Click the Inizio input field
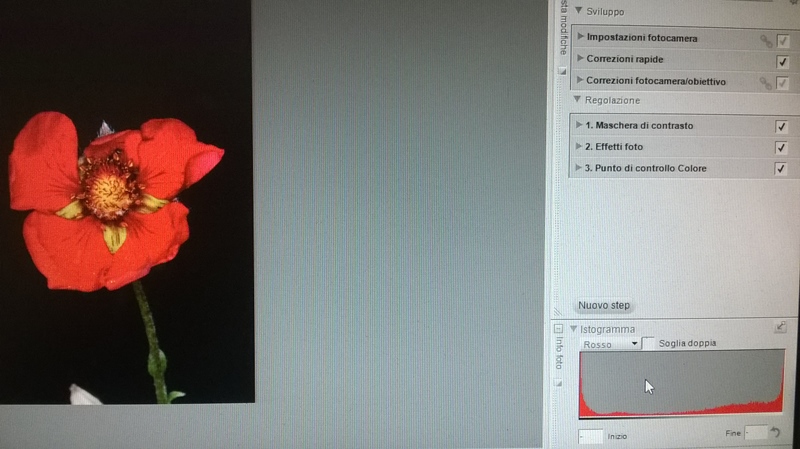The height and width of the screenshot is (449, 800). click(591, 436)
